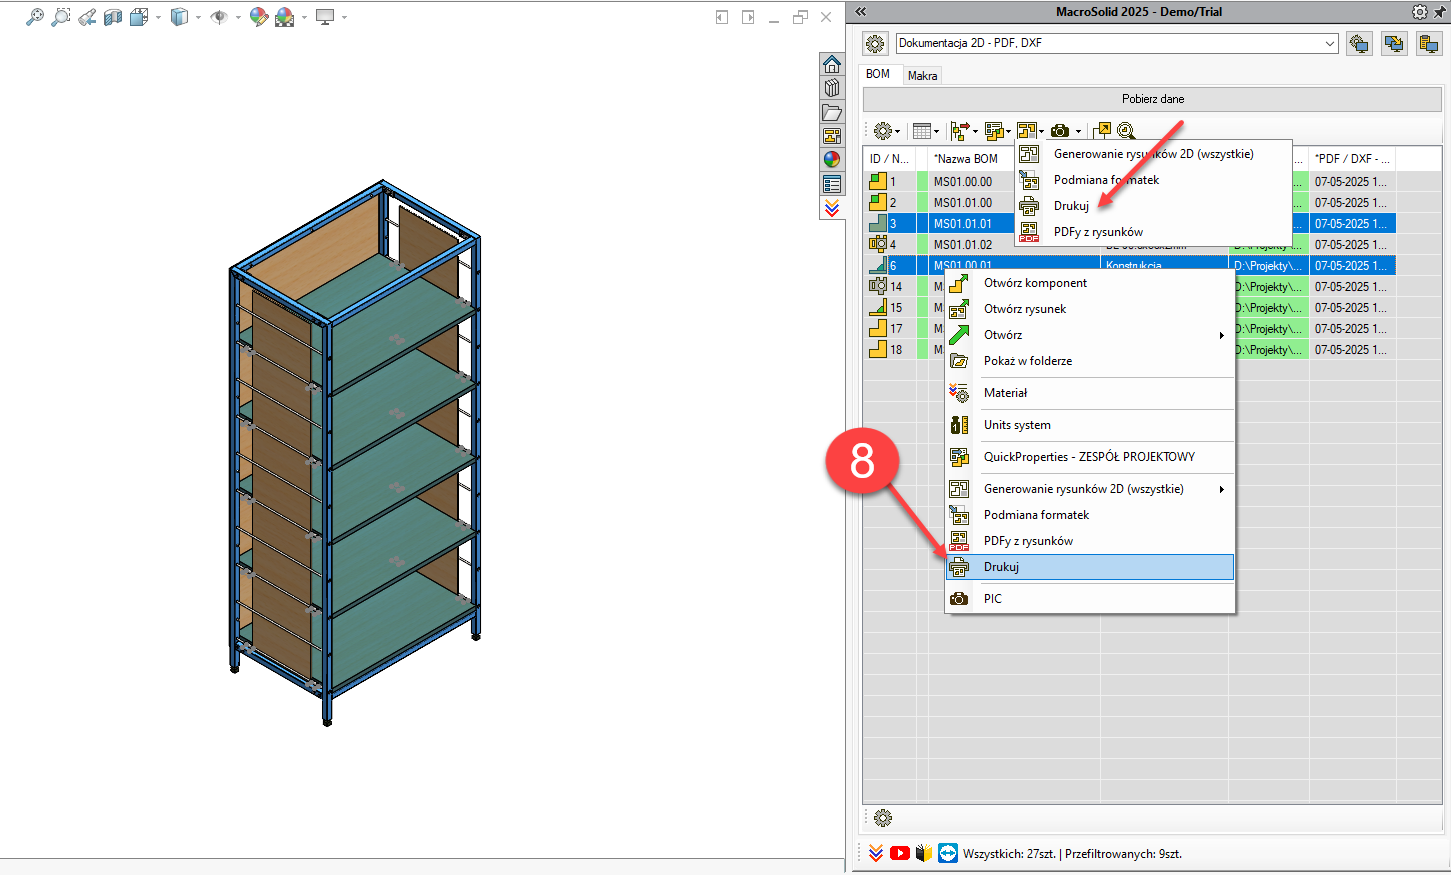The width and height of the screenshot is (1451, 875).
Task: Open Apply Scene dropdown arrow
Action: (304, 17)
